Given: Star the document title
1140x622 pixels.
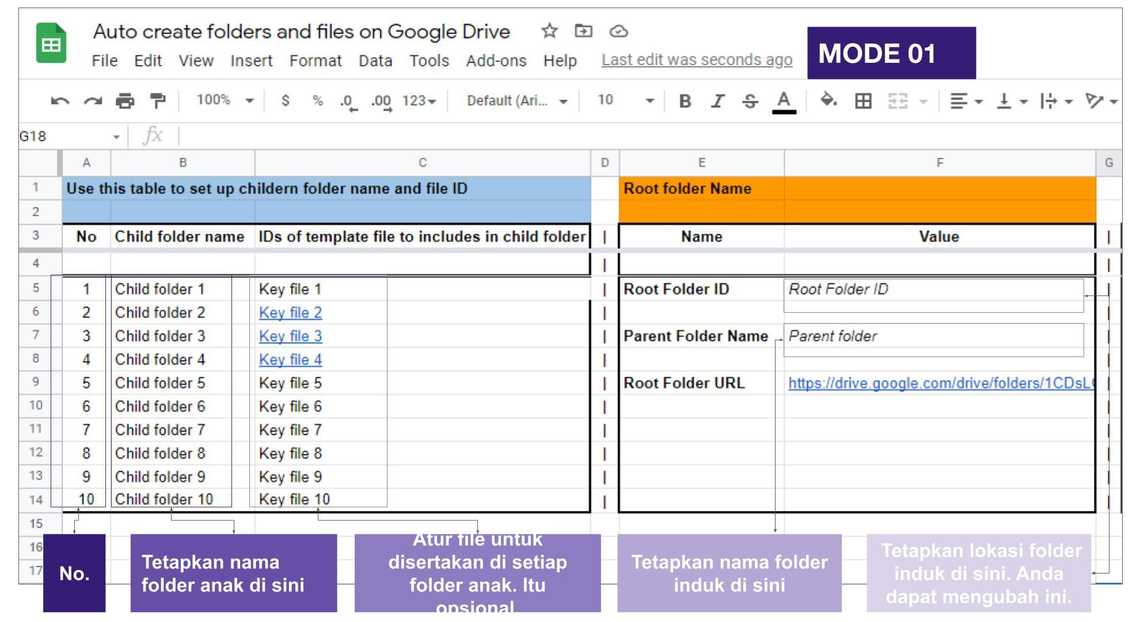Looking at the screenshot, I should click(x=550, y=31).
